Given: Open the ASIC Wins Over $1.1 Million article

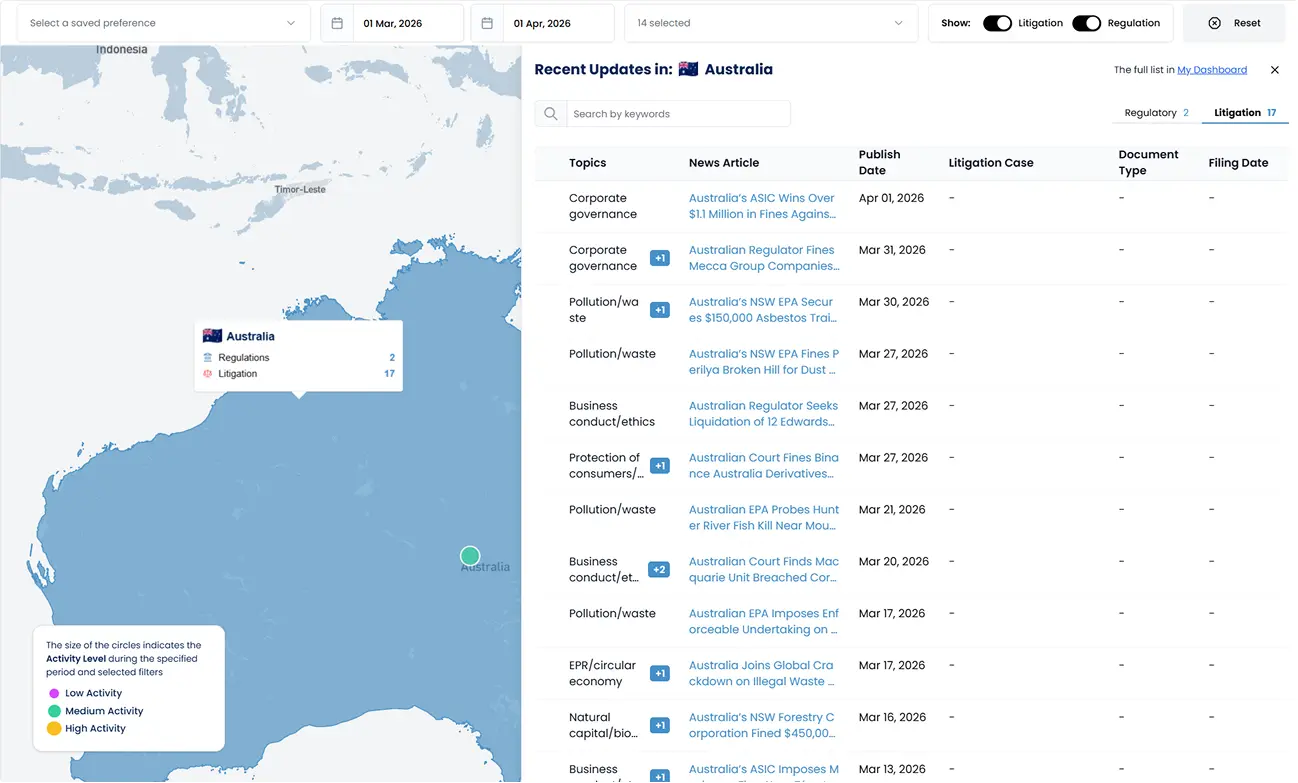Looking at the screenshot, I should (762, 206).
